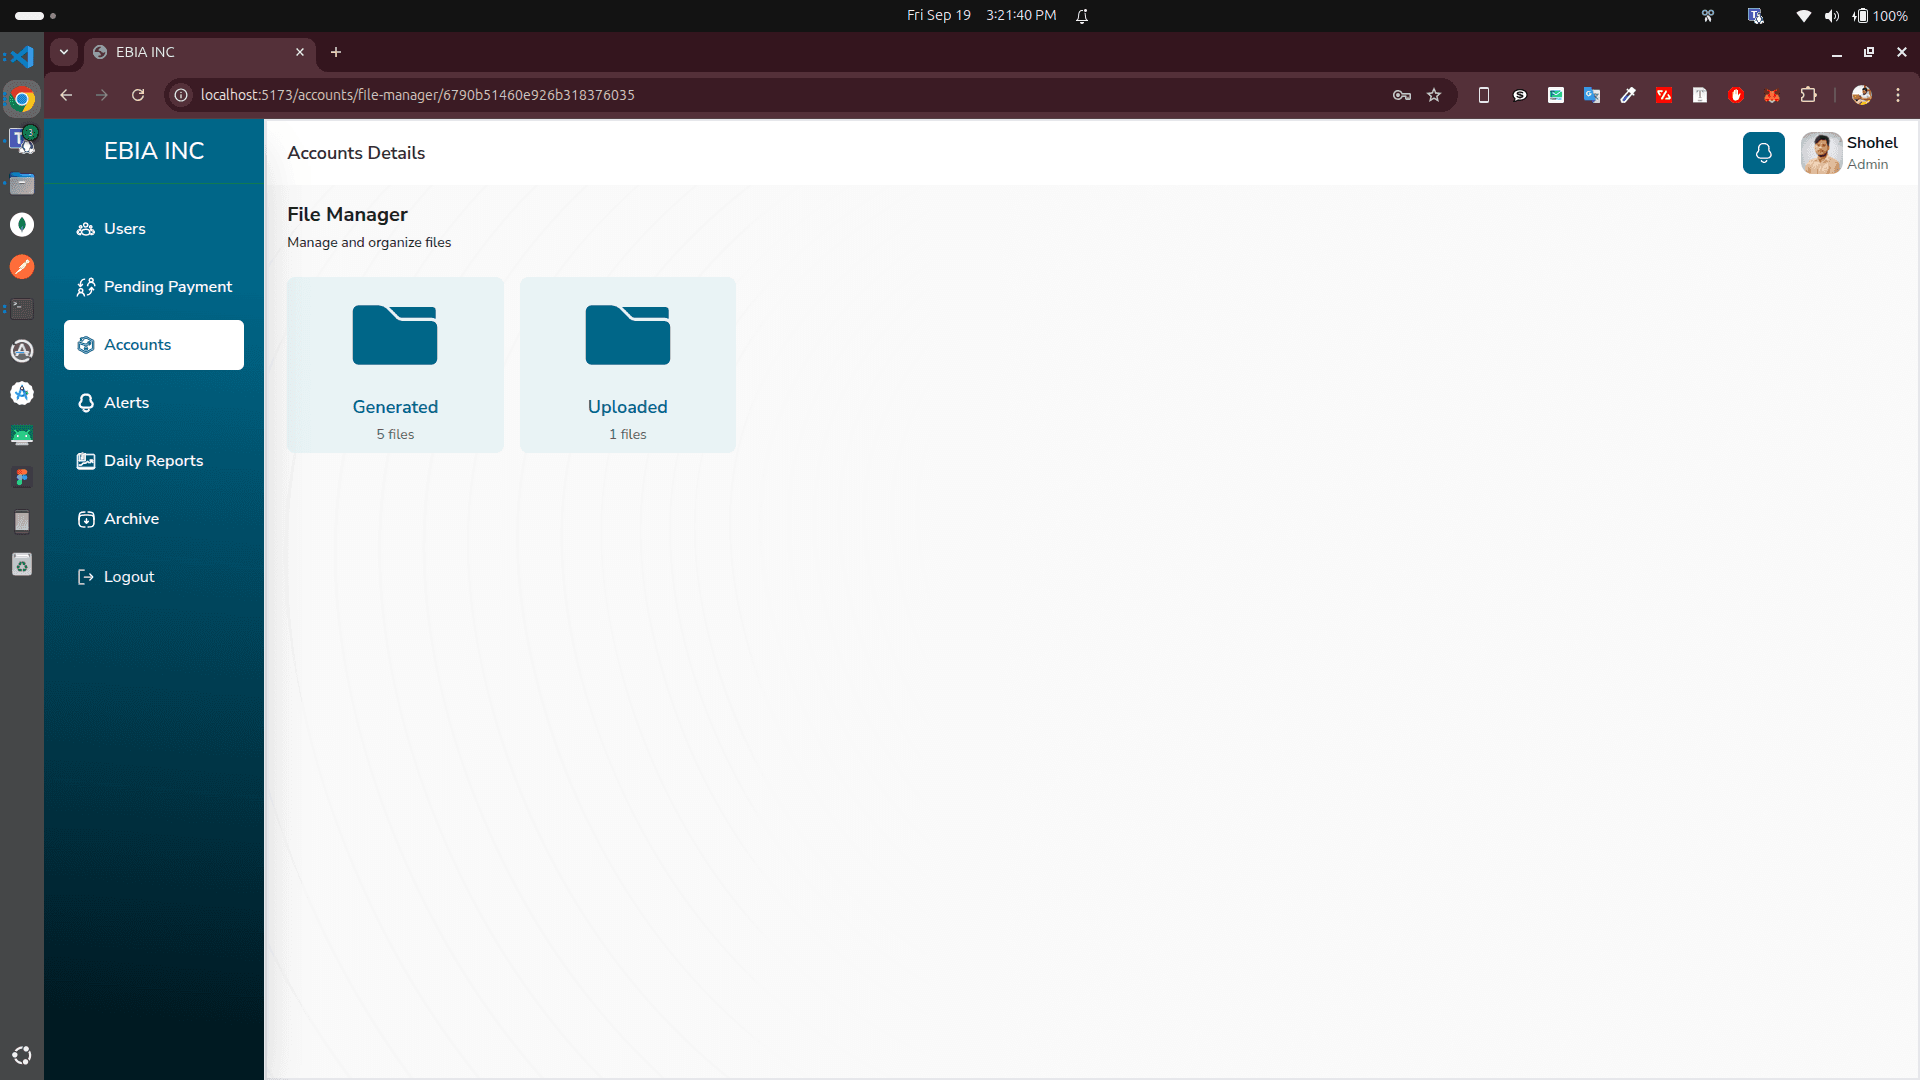The width and height of the screenshot is (1920, 1080).
Task: Open Postman from the dock
Action: [x=21, y=266]
